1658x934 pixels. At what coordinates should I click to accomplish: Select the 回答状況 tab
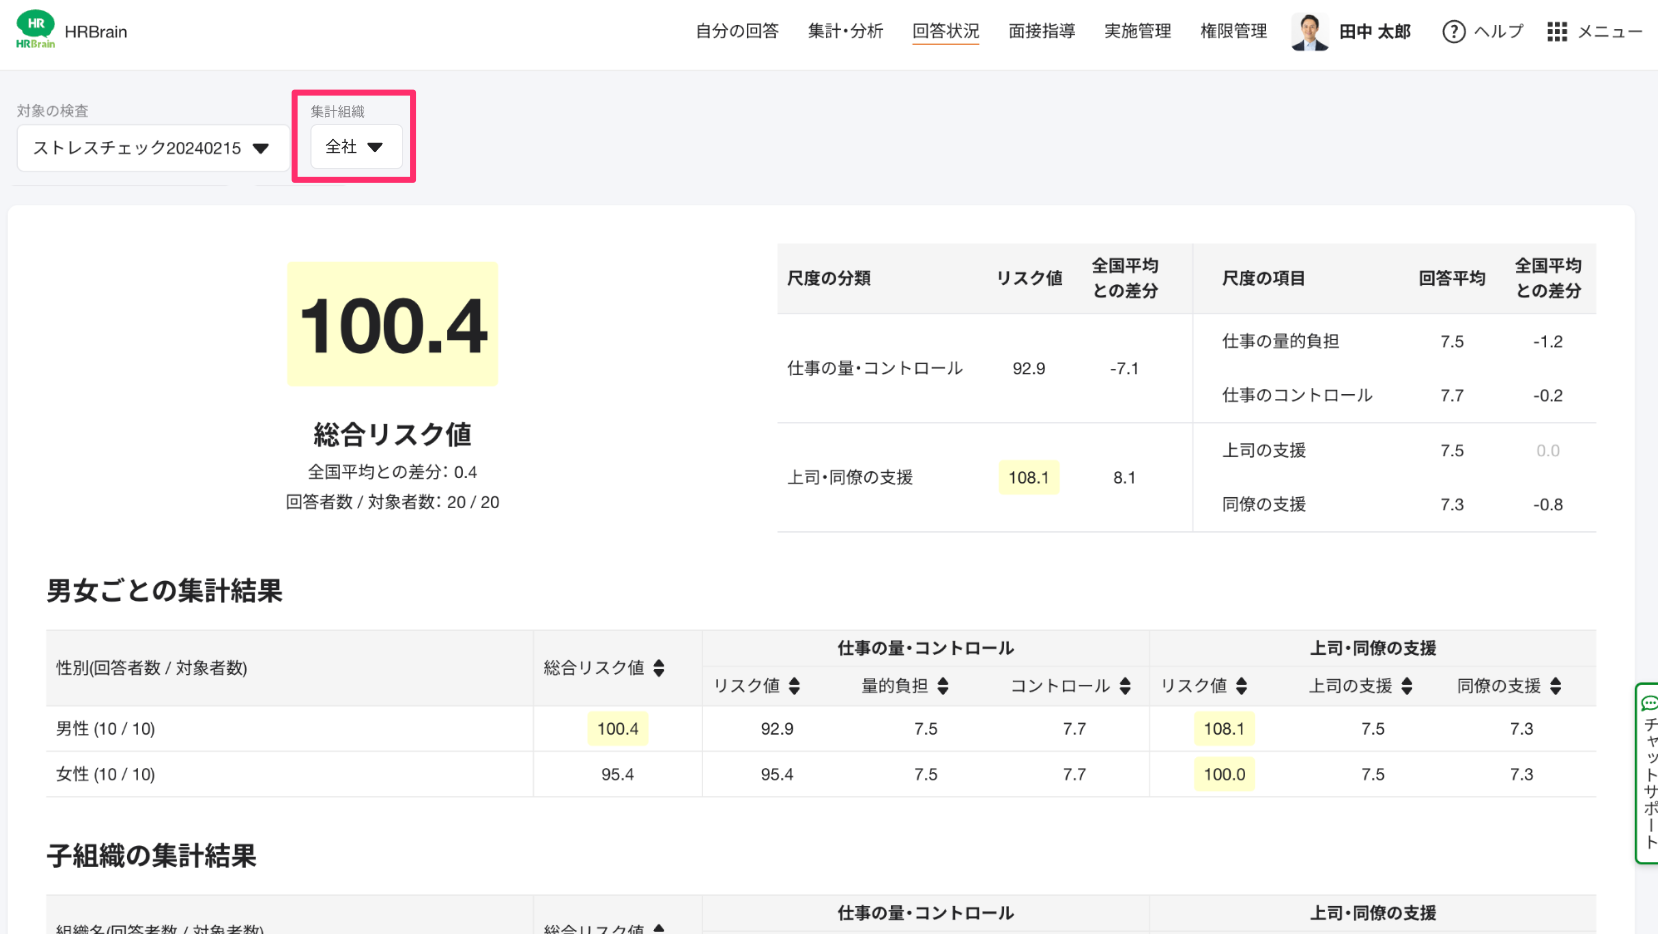click(945, 31)
